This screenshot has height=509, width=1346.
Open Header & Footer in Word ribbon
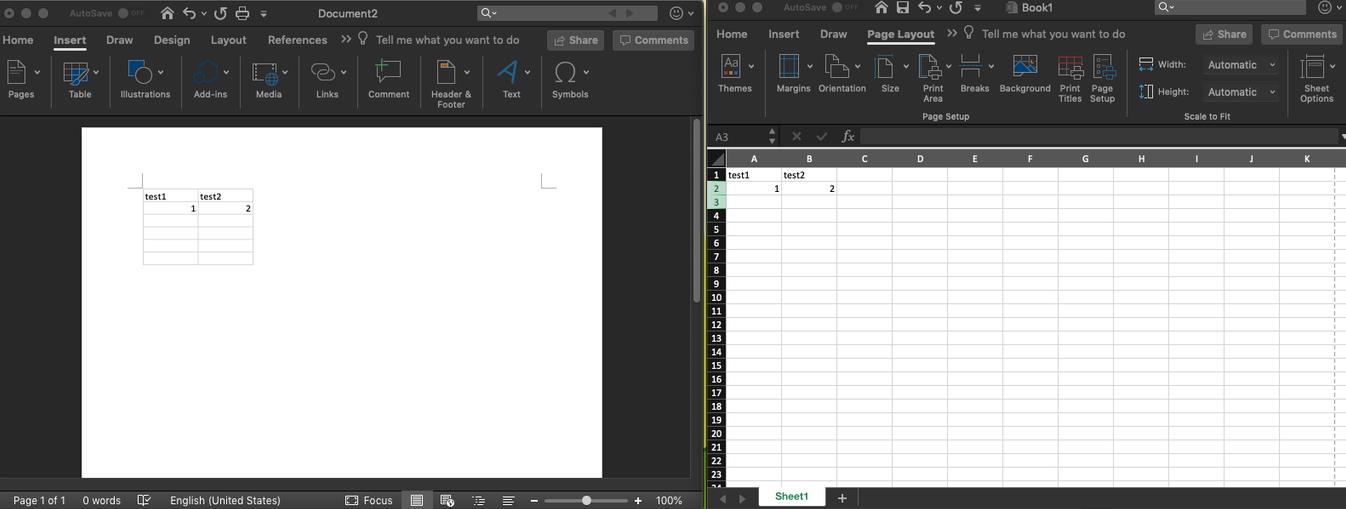(x=451, y=84)
